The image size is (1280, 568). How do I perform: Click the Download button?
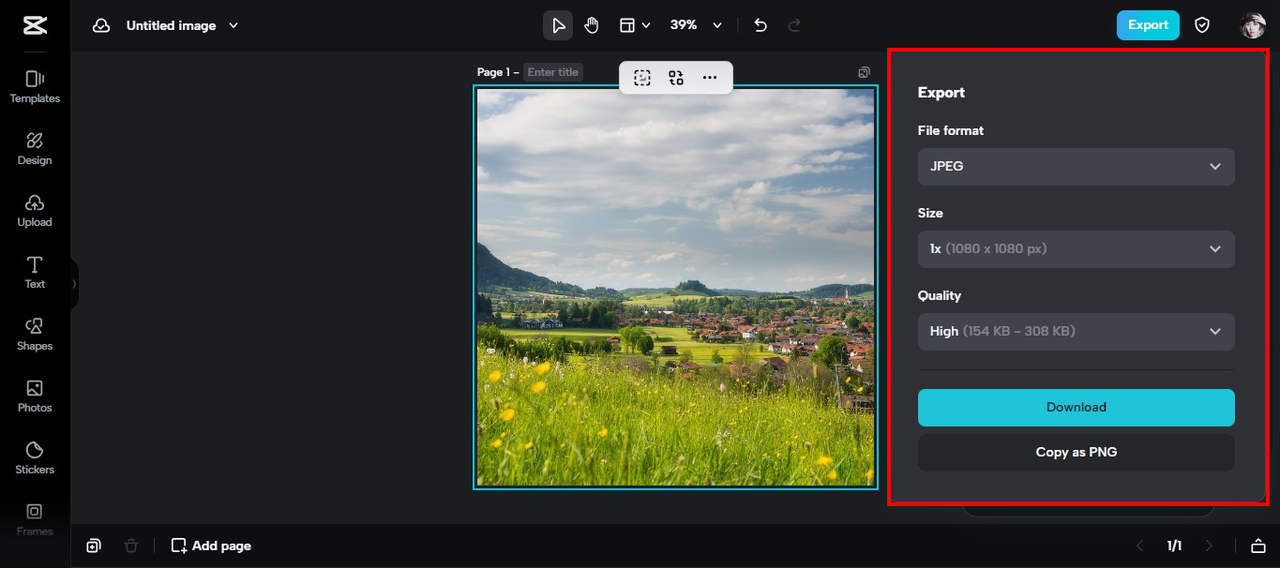point(1076,407)
